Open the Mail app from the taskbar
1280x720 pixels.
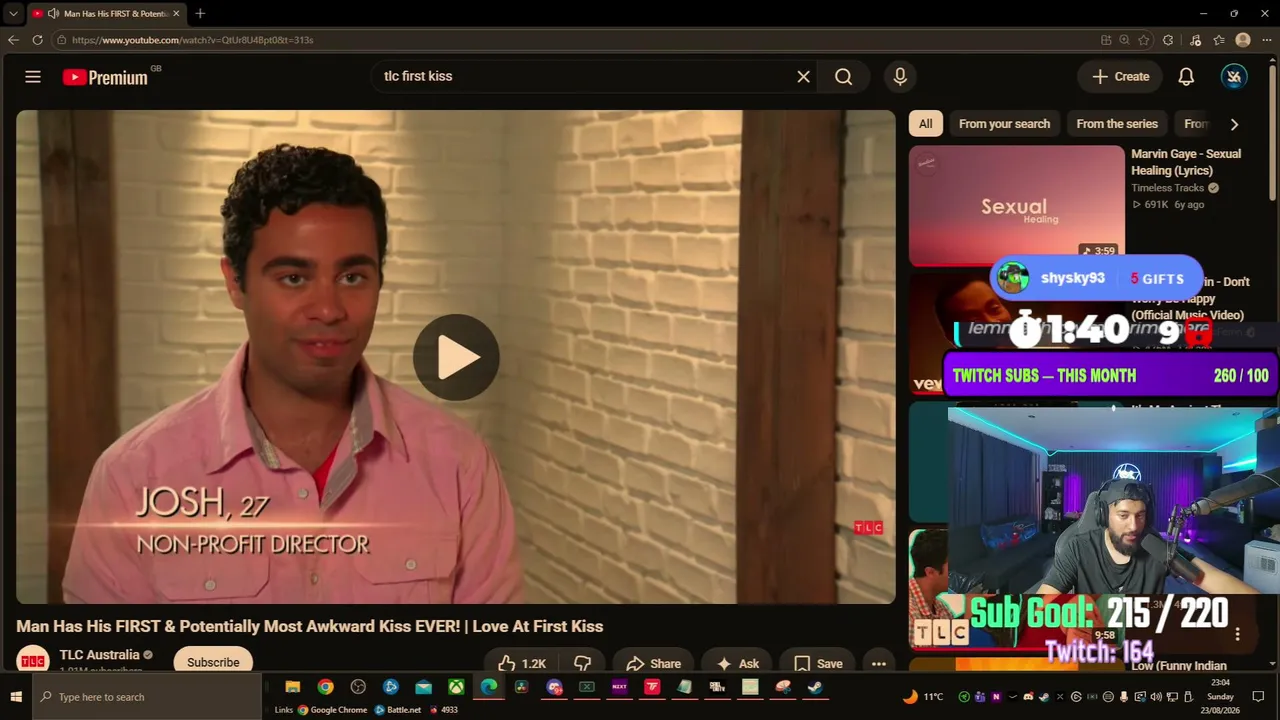(423, 687)
